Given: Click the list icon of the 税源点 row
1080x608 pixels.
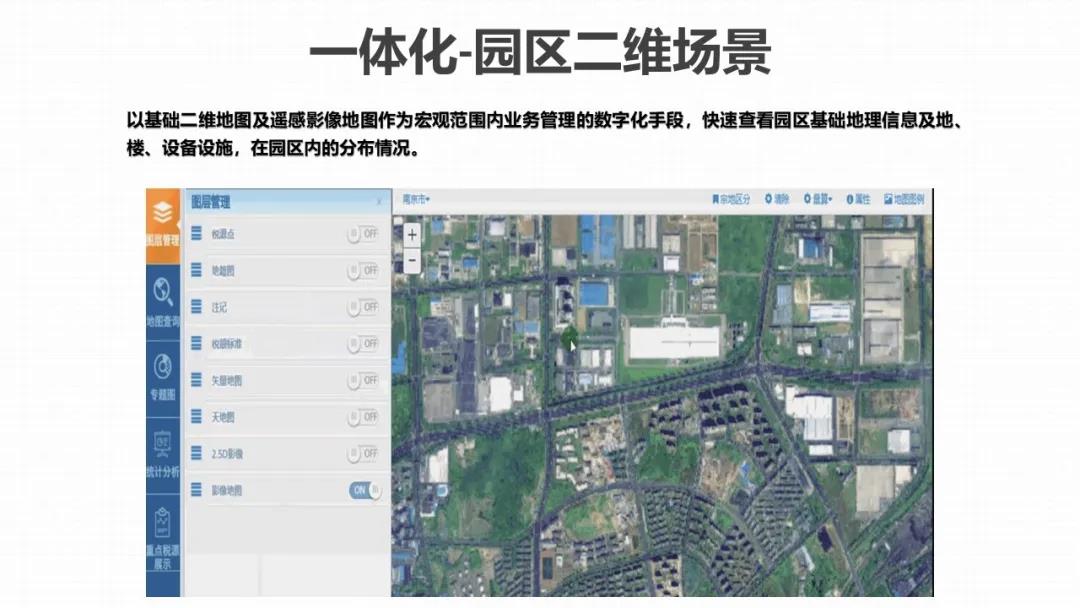Looking at the screenshot, I should point(196,233).
